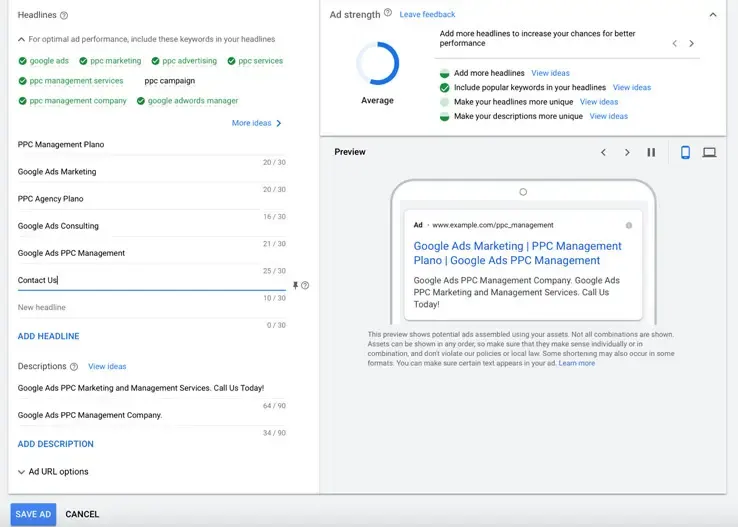
Task: Expand Ad URL options section
Action: 53,471
